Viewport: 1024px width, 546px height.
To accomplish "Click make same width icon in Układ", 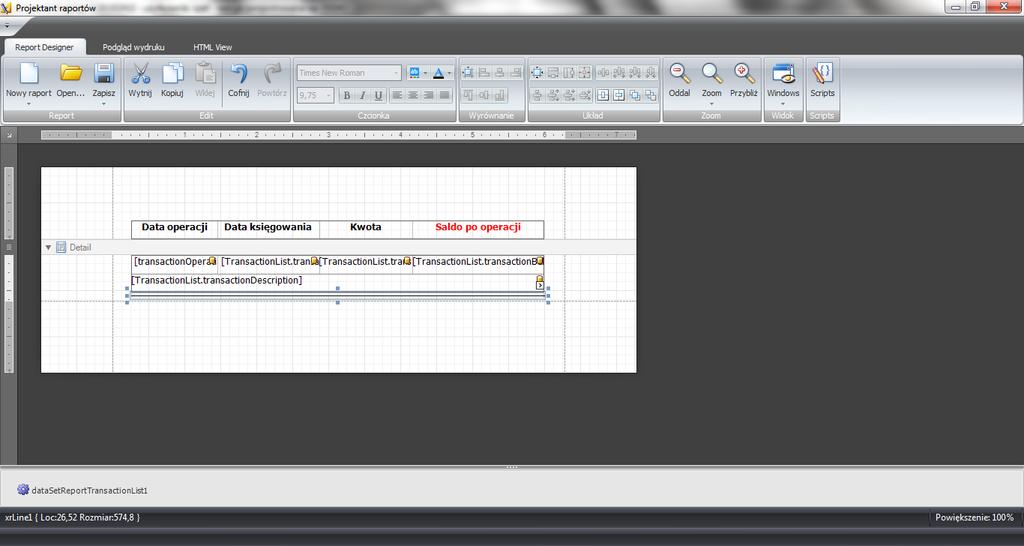I will pyautogui.click(x=553, y=72).
